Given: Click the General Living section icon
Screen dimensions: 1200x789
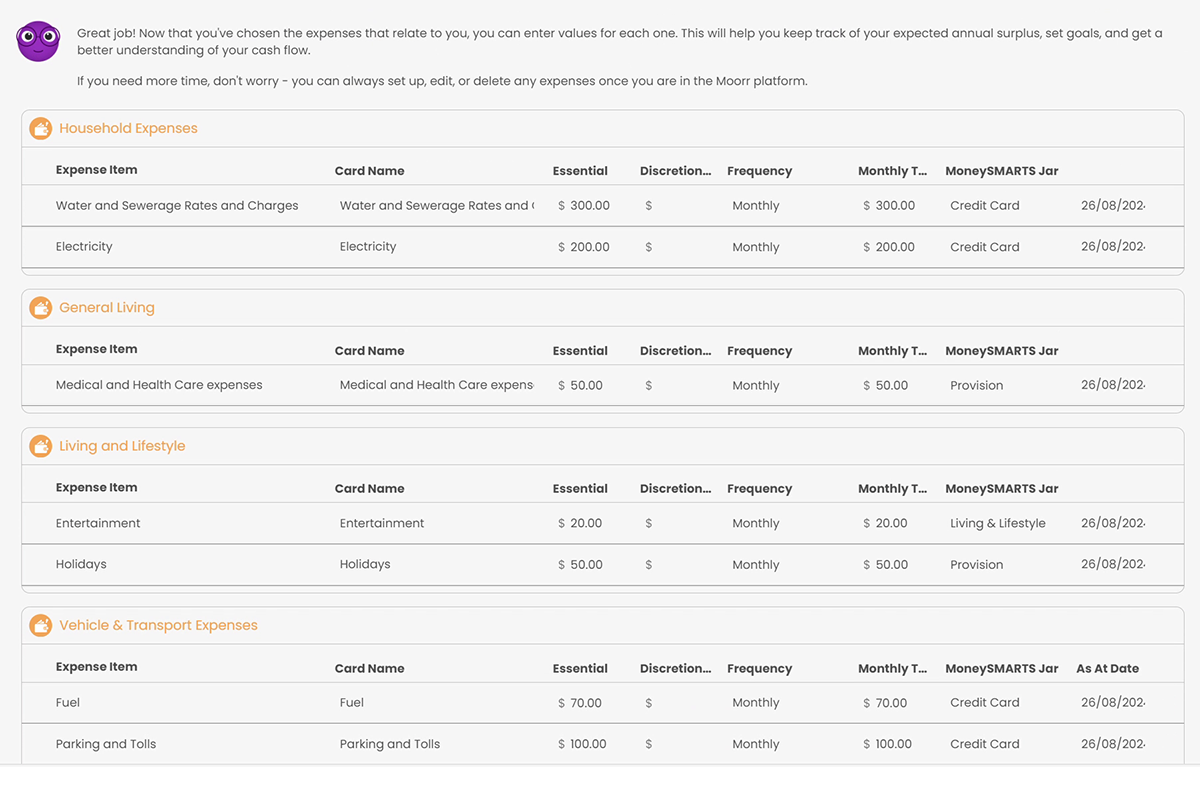Looking at the screenshot, I should coord(40,308).
